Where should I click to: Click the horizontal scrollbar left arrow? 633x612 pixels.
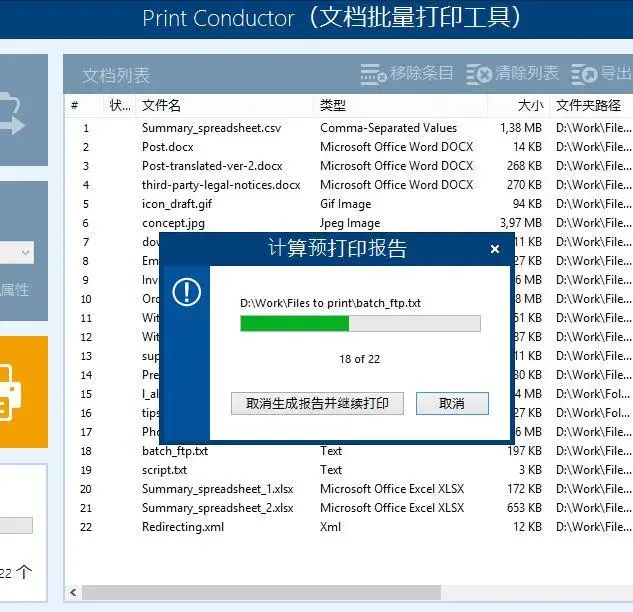(x=73, y=593)
